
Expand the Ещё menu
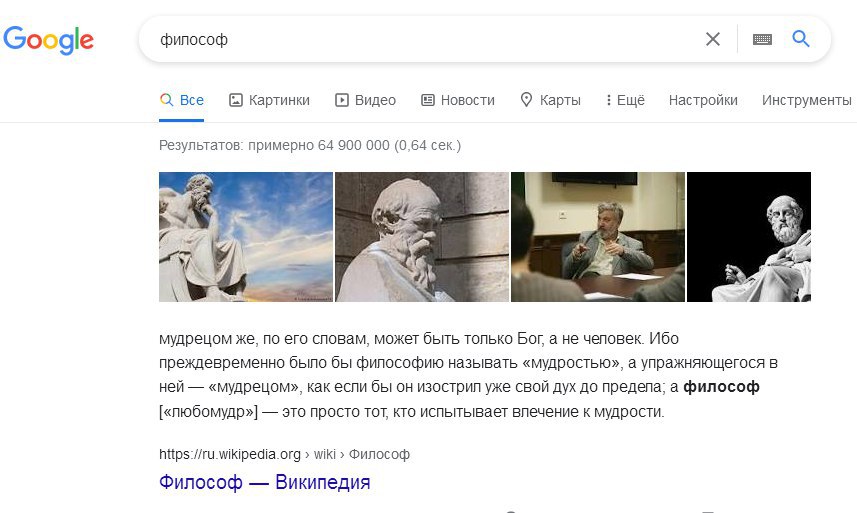click(x=625, y=100)
